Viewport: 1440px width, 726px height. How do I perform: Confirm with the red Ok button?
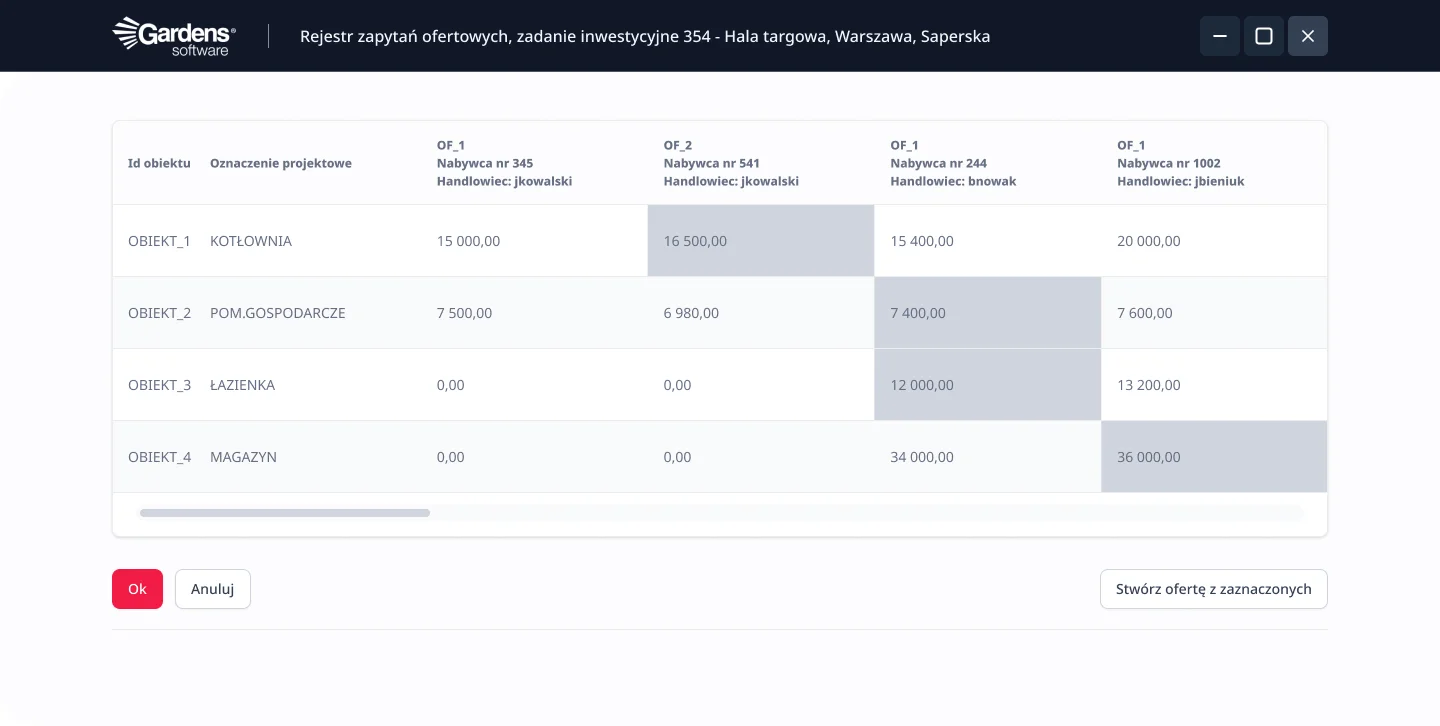tap(137, 589)
